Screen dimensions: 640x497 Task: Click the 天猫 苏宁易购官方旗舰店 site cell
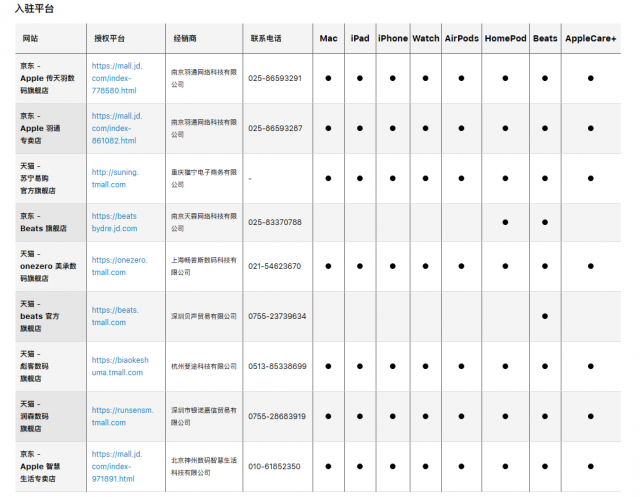(x=51, y=178)
